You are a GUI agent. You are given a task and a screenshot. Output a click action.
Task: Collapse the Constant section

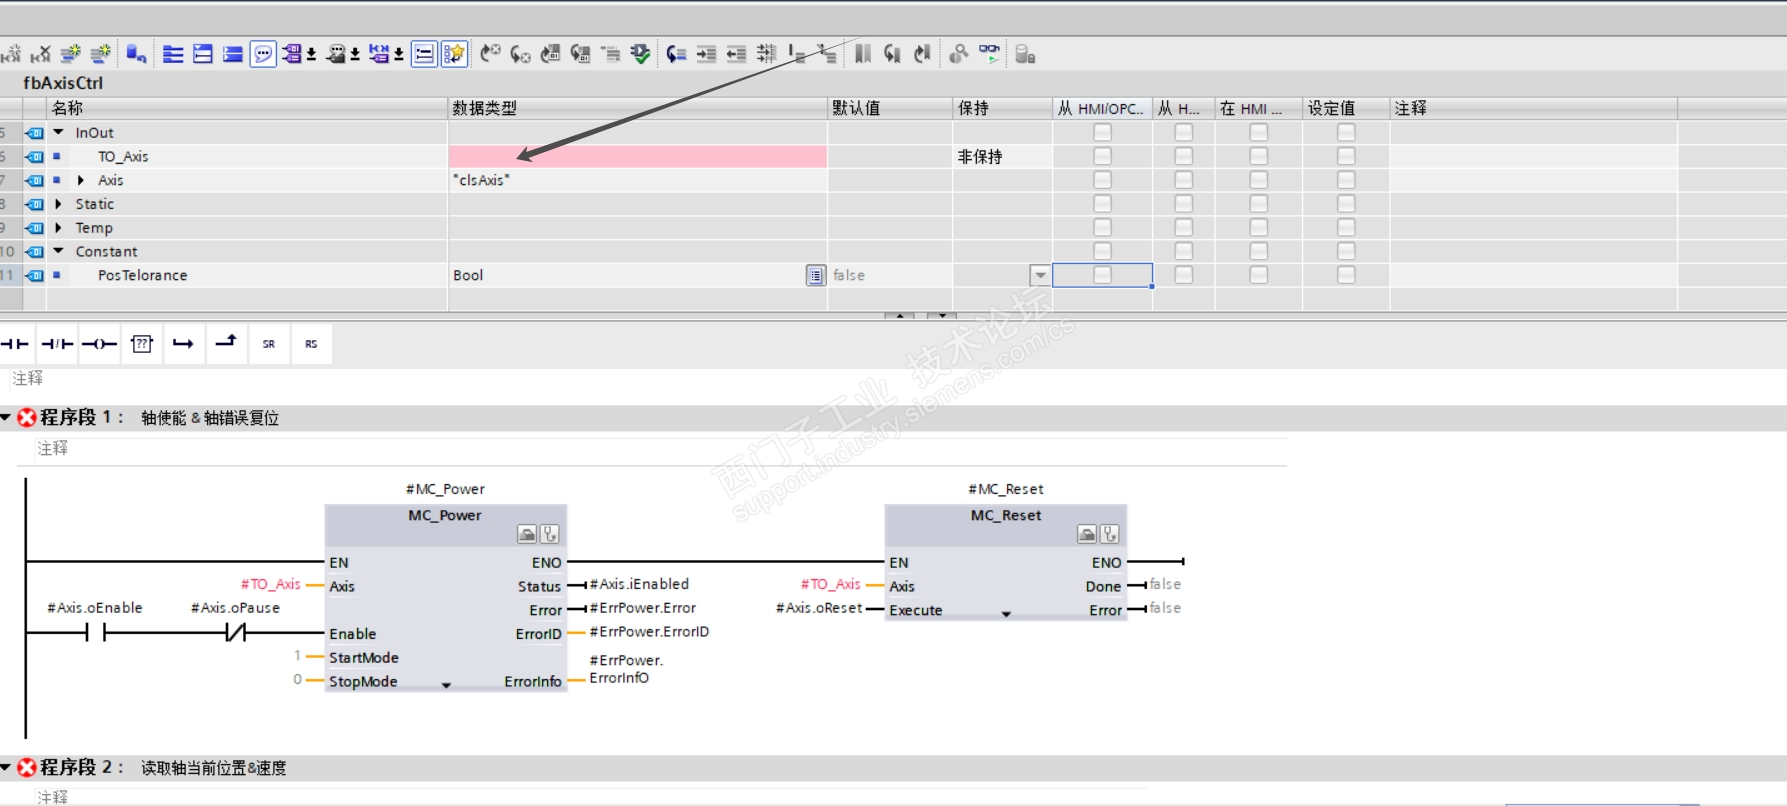point(58,251)
